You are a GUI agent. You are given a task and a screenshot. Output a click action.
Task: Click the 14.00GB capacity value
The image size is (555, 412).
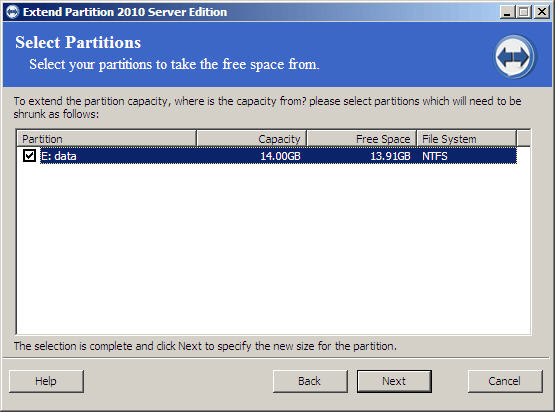(280, 156)
